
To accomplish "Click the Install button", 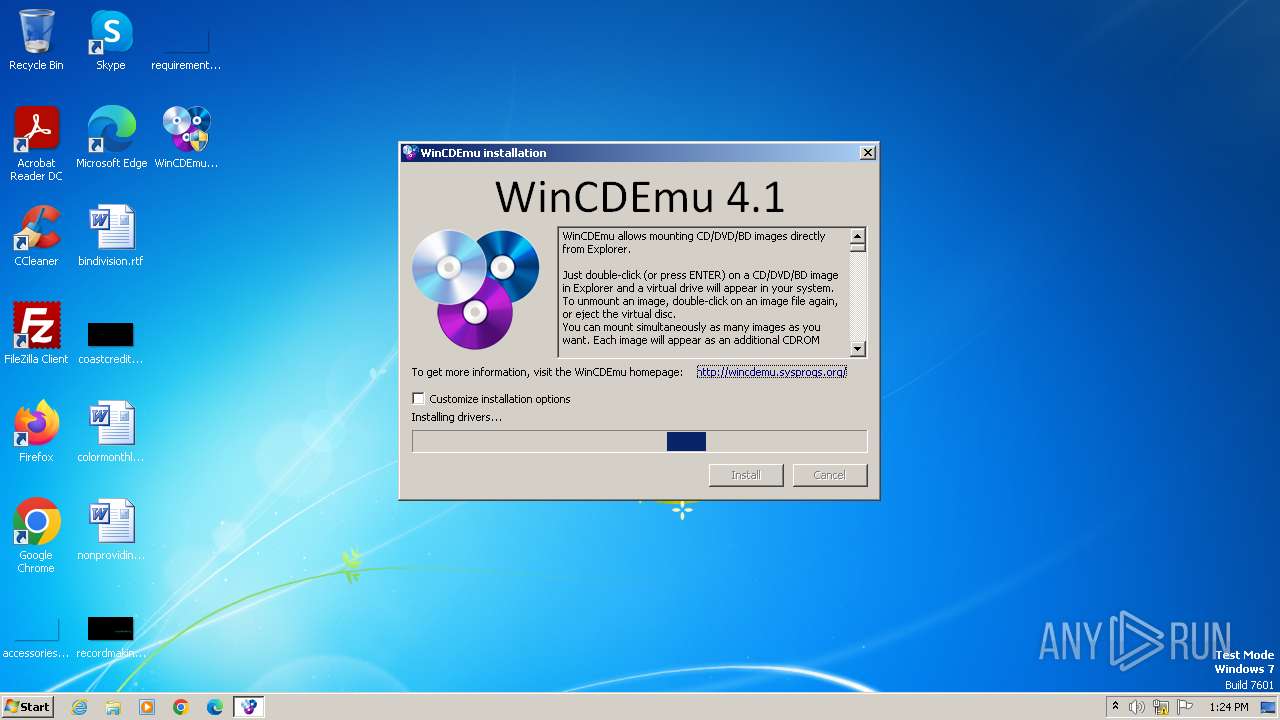I will pyautogui.click(x=746, y=475).
